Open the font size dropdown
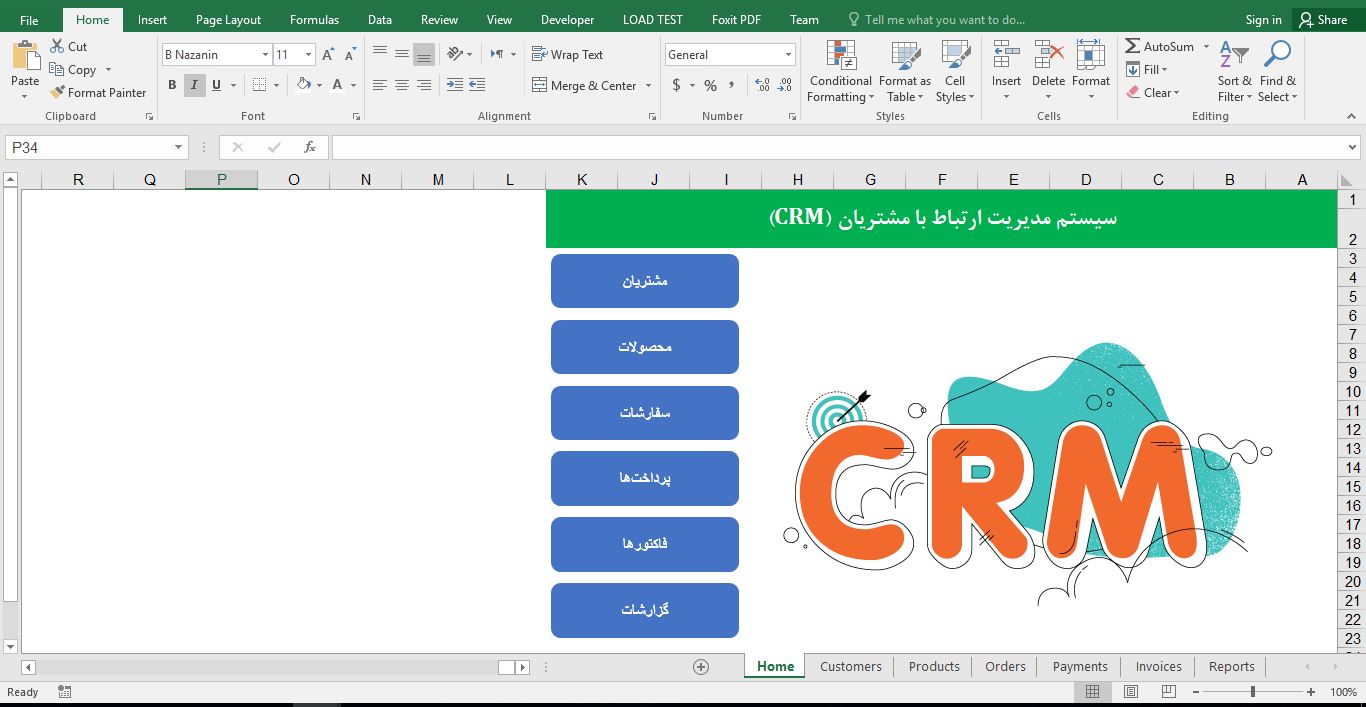 [308, 55]
